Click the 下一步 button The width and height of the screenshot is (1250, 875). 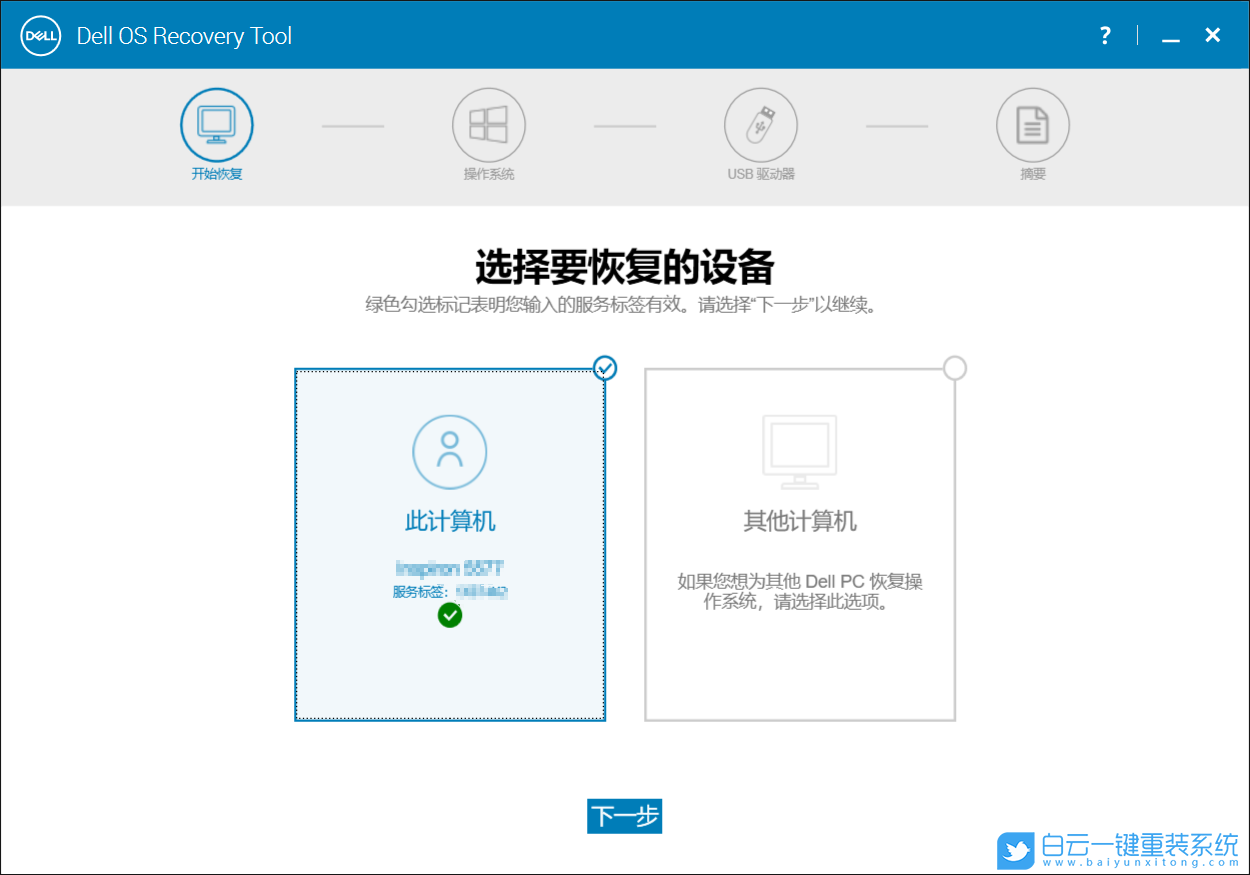[x=624, y=816]
